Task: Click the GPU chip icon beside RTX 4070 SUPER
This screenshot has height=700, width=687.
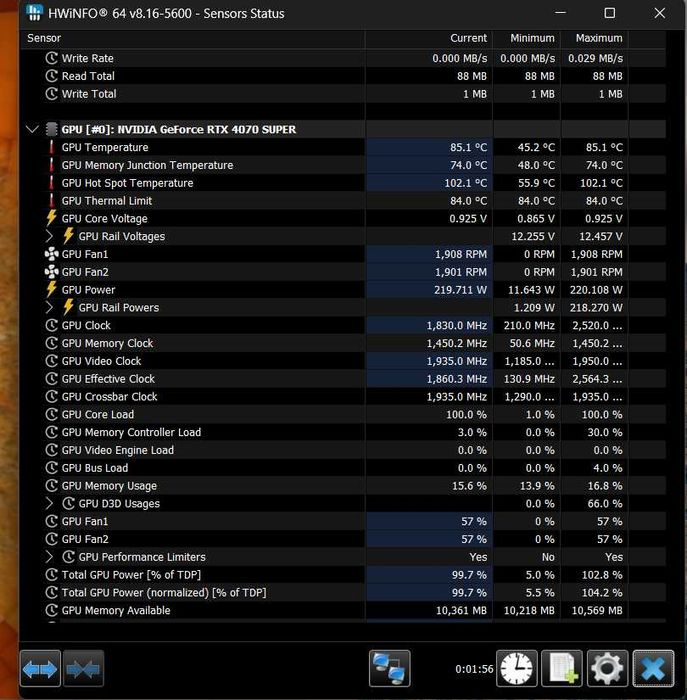Action: [51, 129]
